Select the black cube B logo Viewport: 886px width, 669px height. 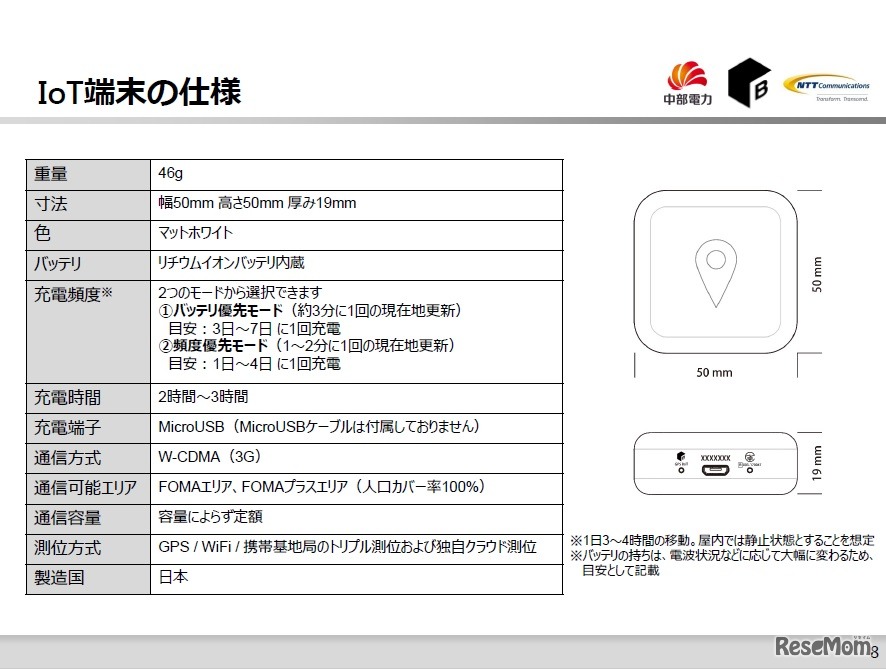[x=750, y=80]
